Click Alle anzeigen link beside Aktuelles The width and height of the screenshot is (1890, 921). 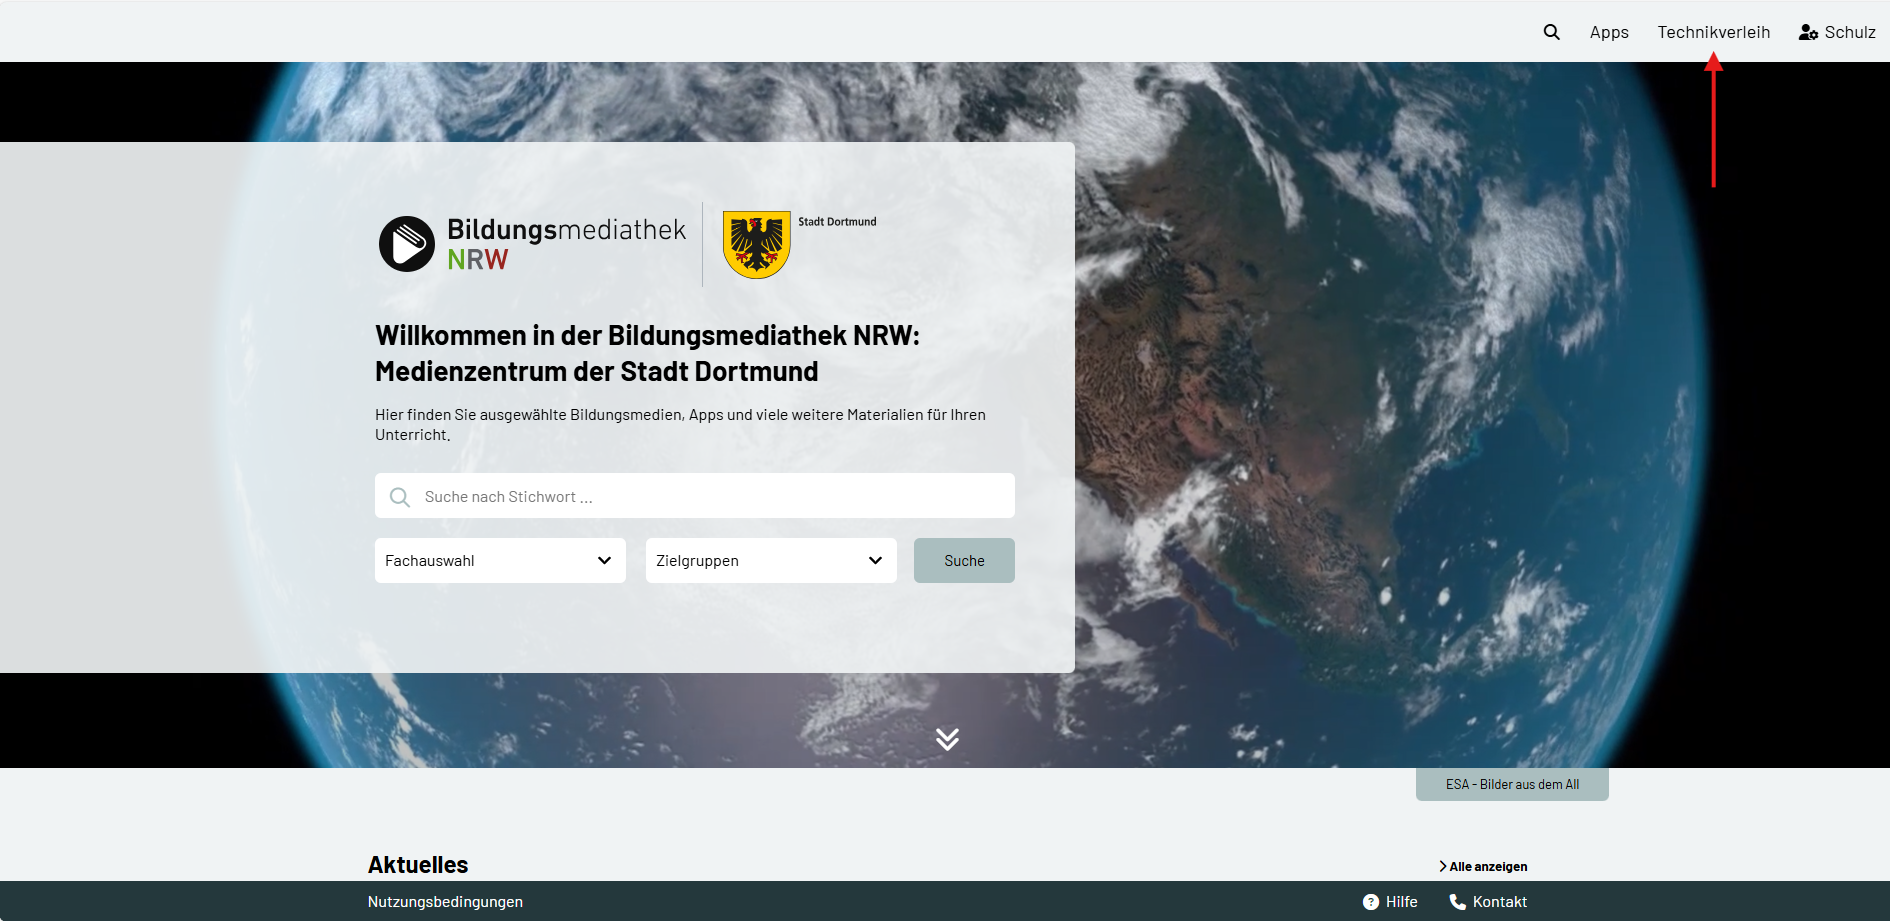[x=1483, y=866]
